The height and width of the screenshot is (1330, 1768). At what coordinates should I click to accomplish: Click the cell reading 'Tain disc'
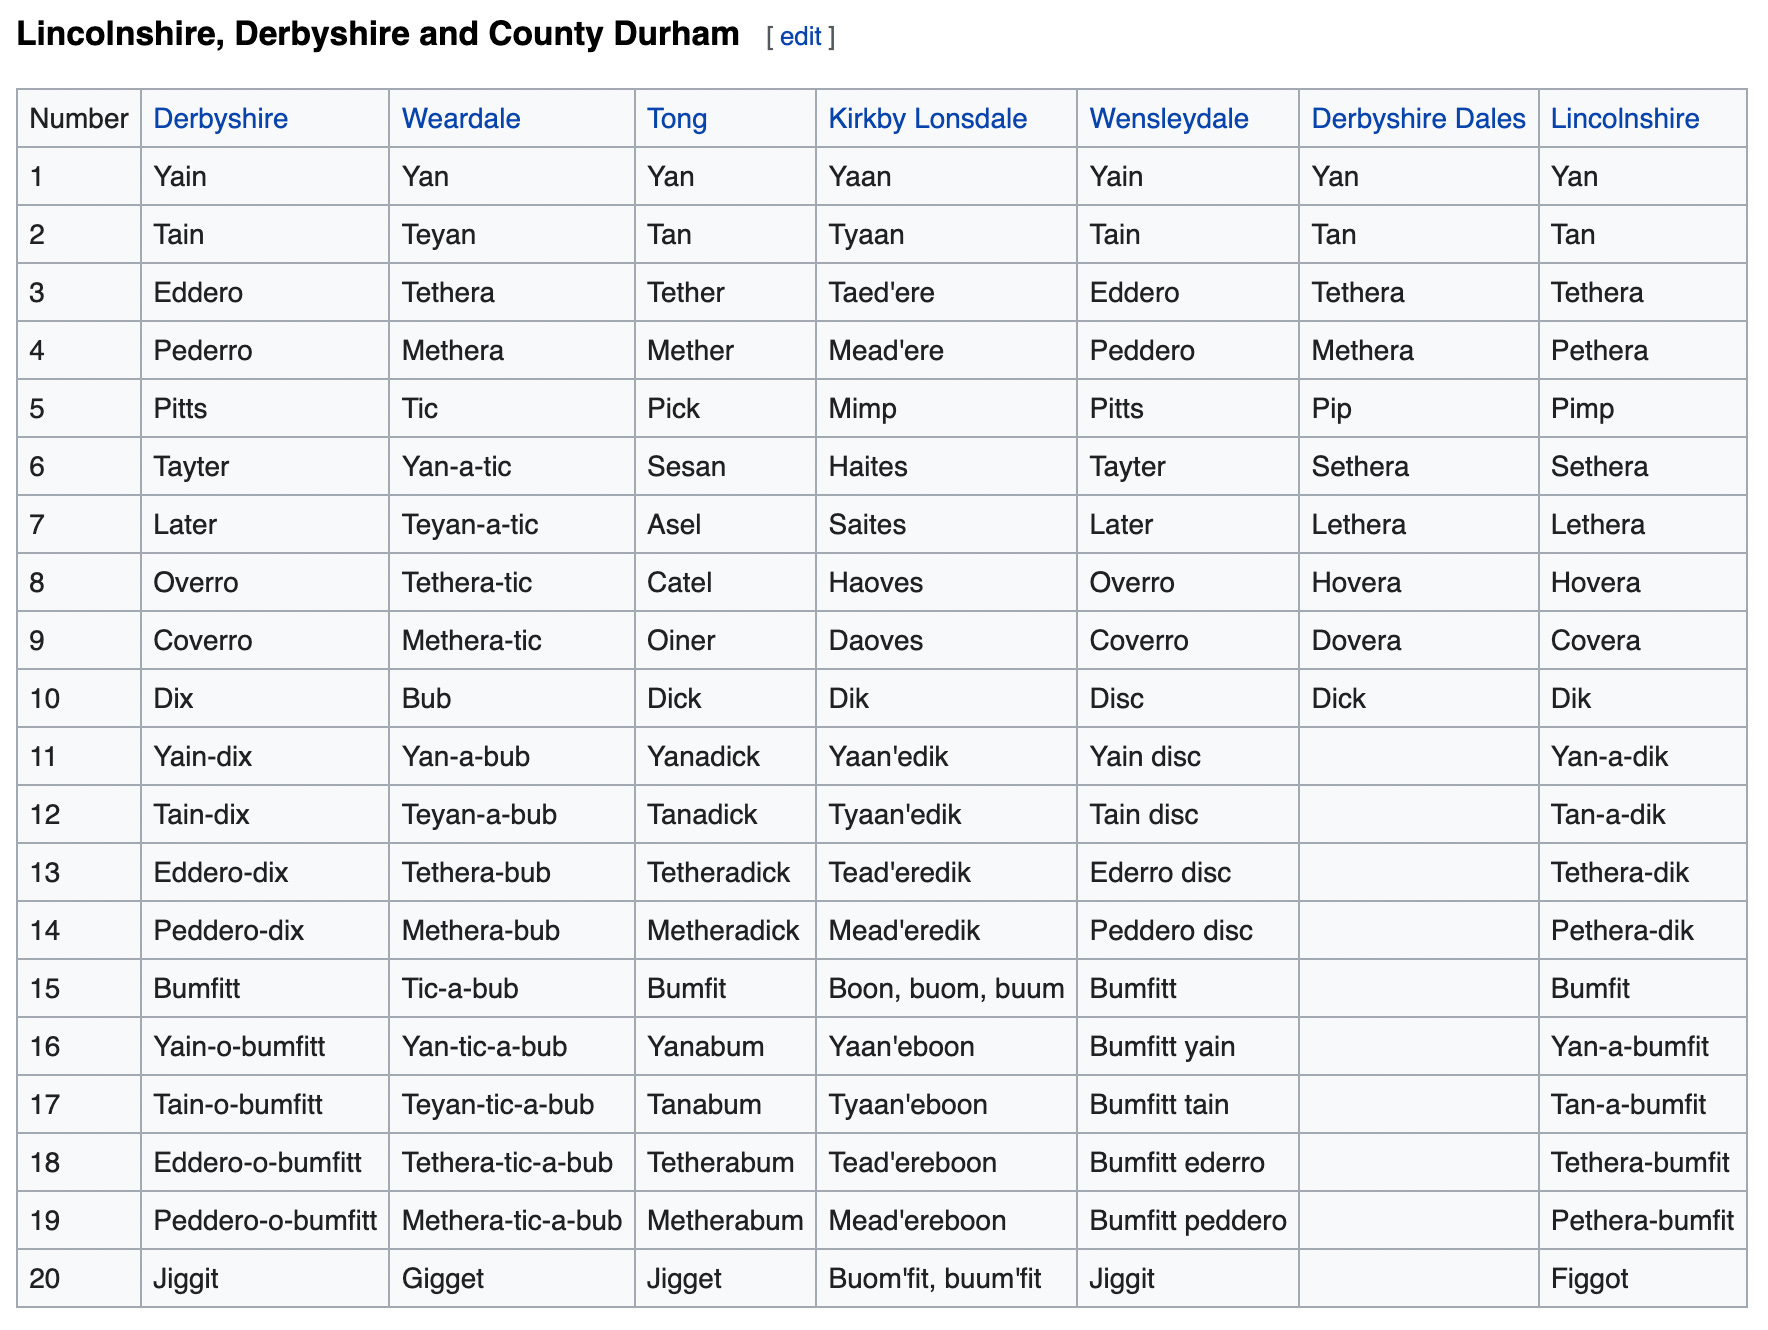(x=1188, y=815)
